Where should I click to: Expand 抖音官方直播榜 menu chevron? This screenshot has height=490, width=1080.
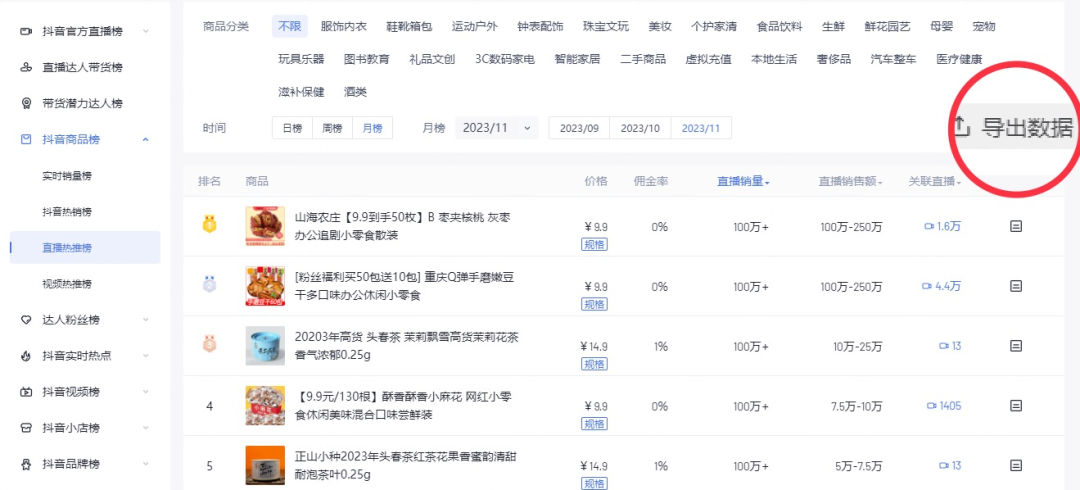[x=145, y=32]
